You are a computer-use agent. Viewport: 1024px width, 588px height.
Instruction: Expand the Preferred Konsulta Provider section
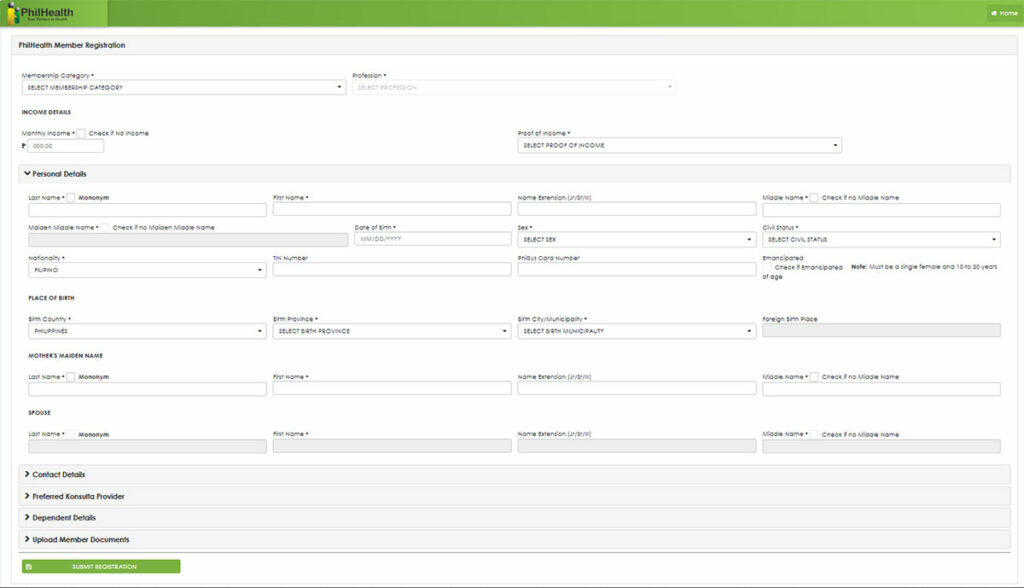(78, 497)
